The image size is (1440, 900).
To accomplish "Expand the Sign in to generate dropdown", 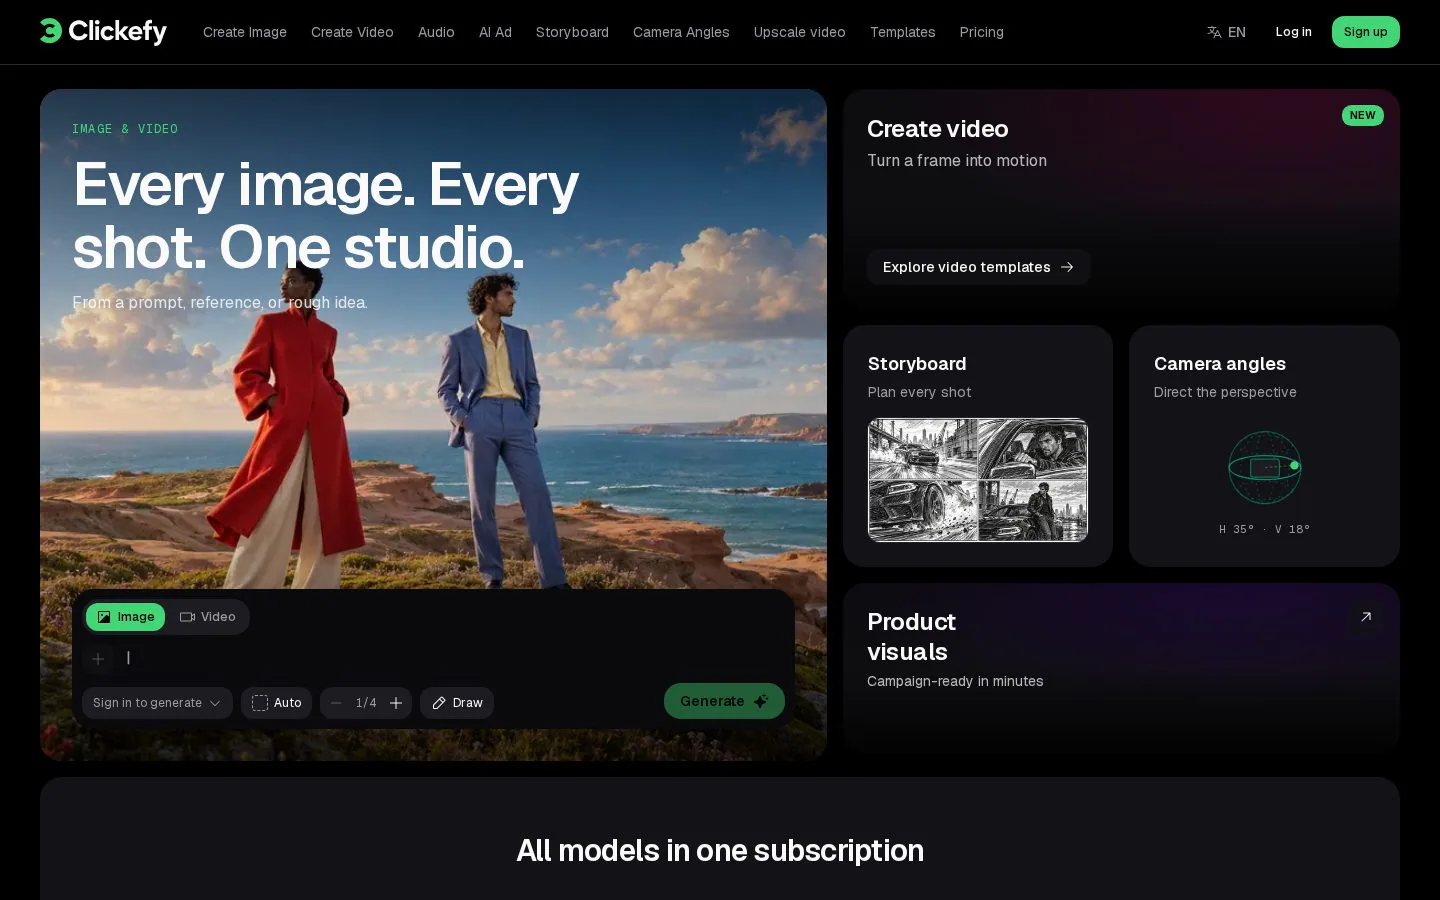I will pos(157,703).
